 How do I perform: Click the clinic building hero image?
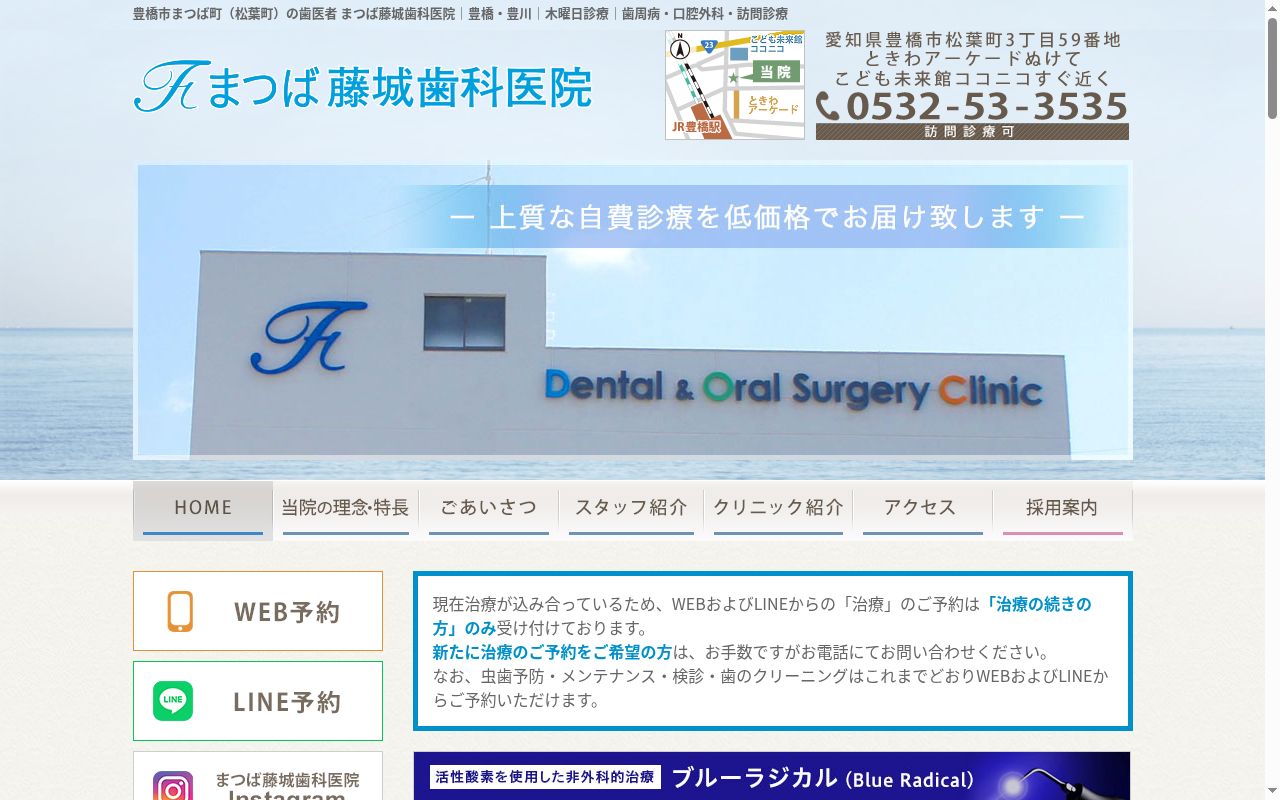click(633, 310)
